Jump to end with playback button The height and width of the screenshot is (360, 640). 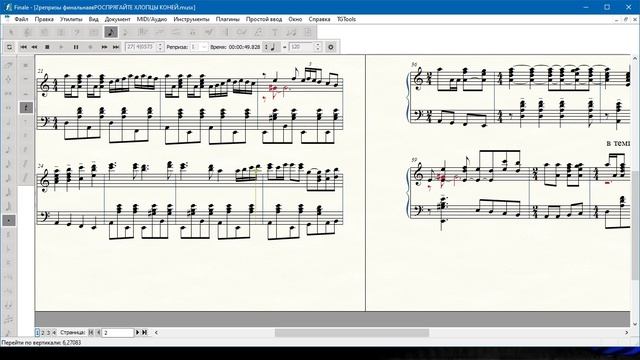(x=116, y=47)
